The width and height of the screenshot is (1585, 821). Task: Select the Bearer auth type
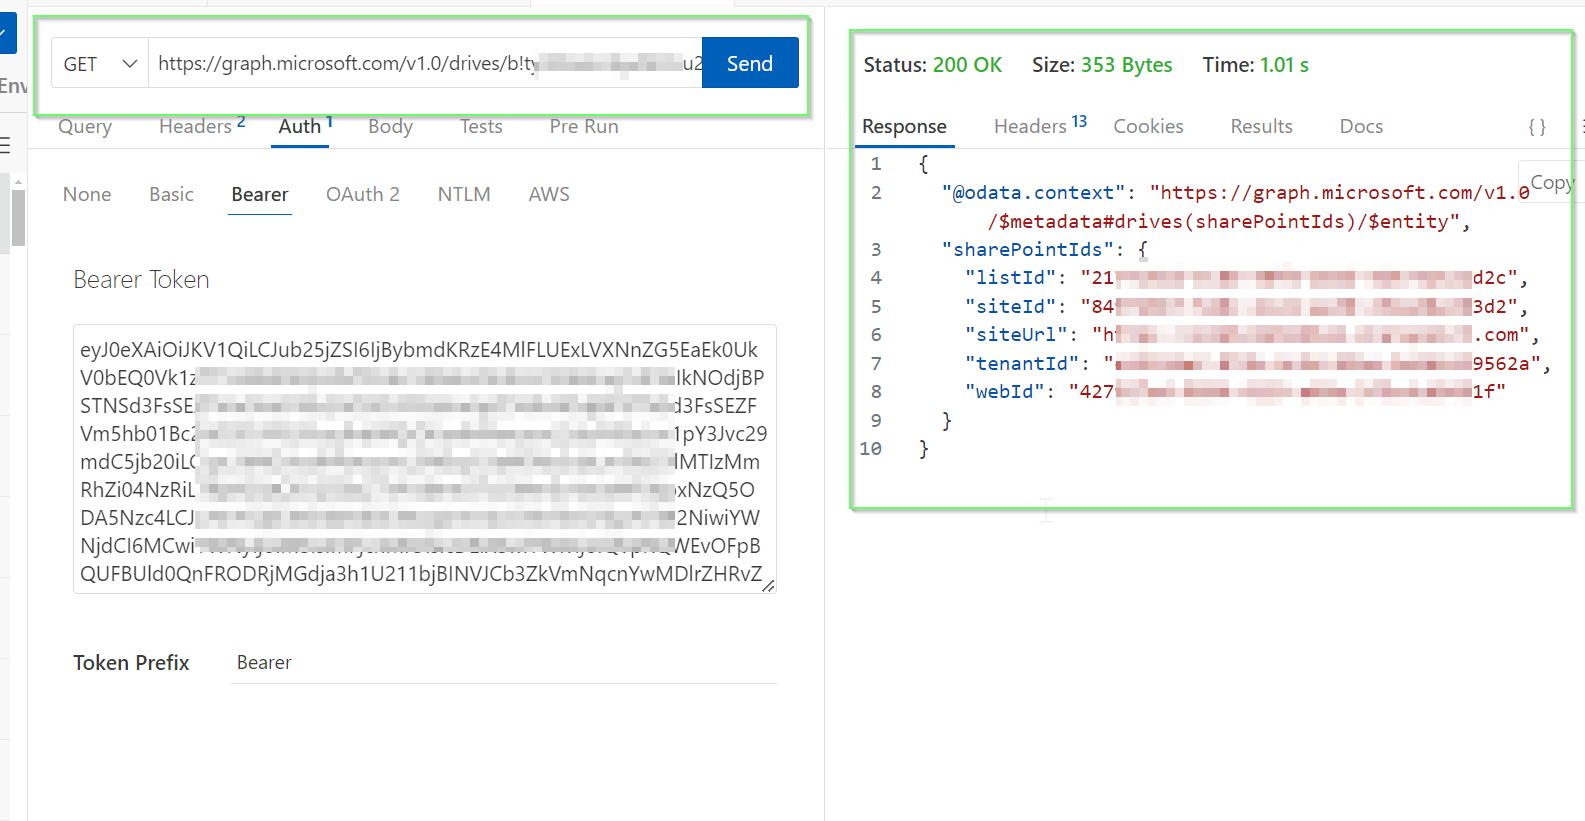260,195
